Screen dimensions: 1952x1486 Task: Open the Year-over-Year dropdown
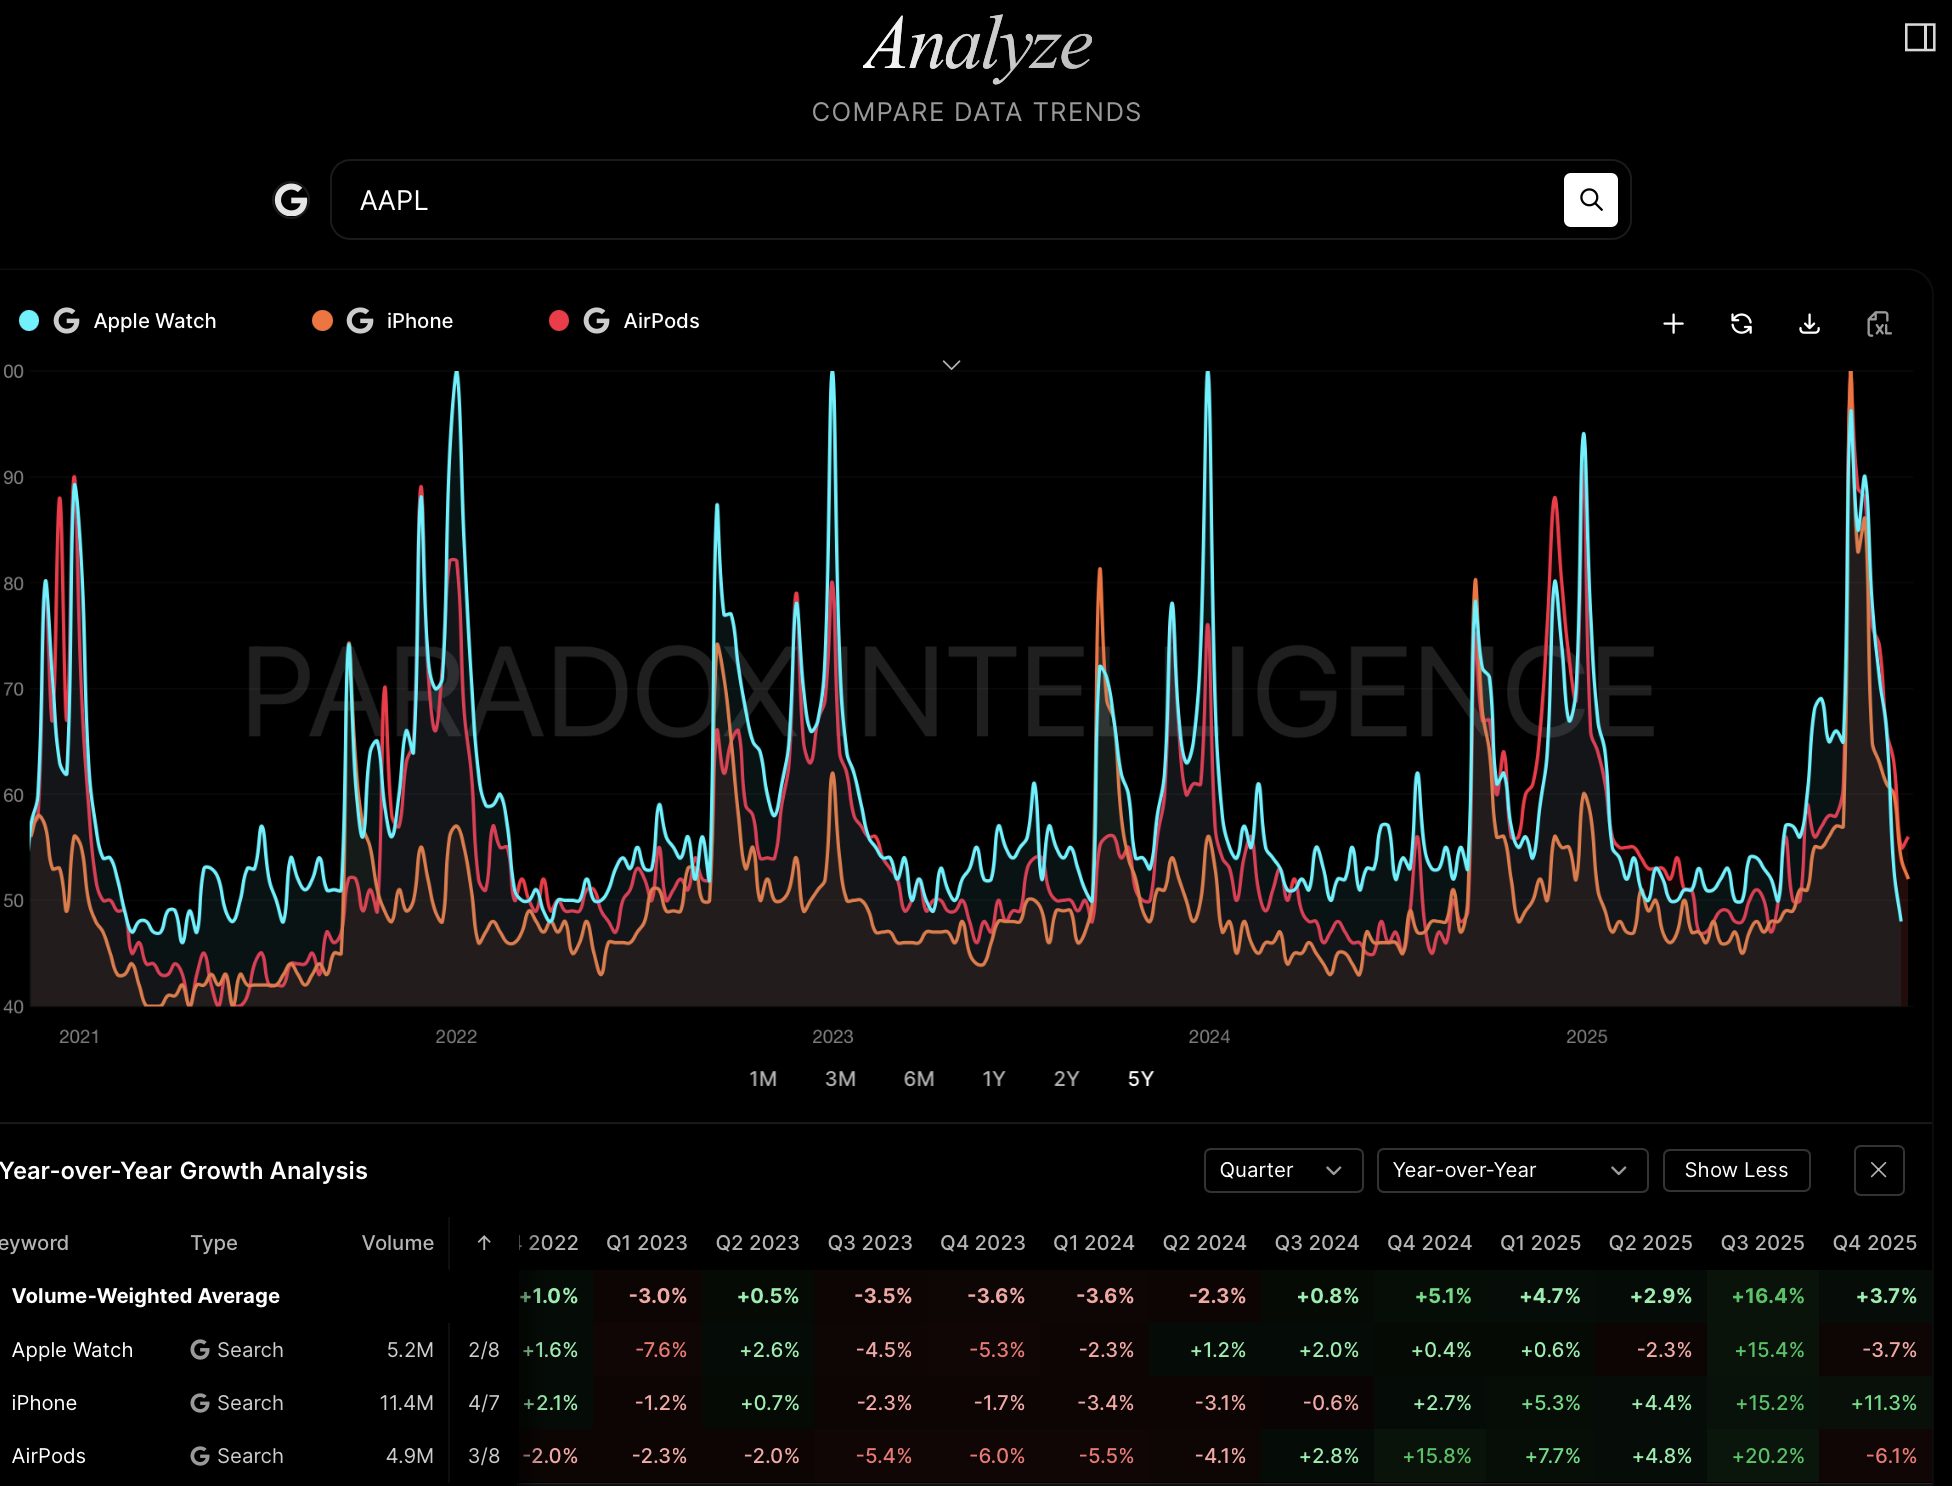click(1511, 1170)
